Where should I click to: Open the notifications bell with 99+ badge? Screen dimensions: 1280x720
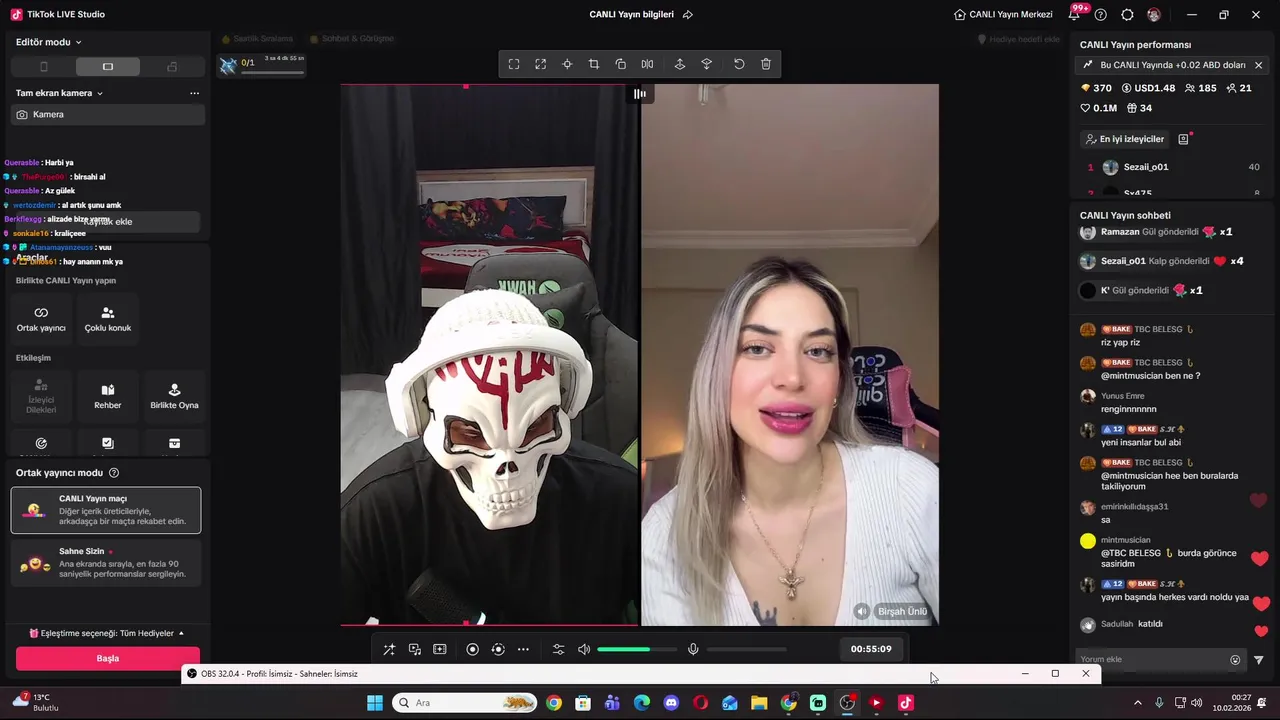pos(1075,15)
